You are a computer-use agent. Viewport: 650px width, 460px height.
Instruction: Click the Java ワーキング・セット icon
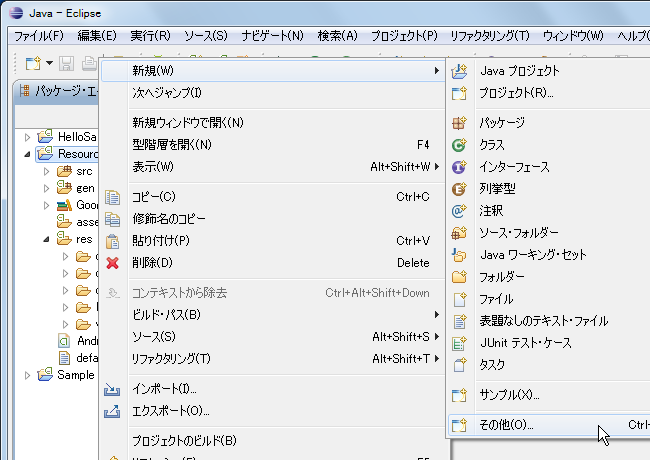pos(459,255)
